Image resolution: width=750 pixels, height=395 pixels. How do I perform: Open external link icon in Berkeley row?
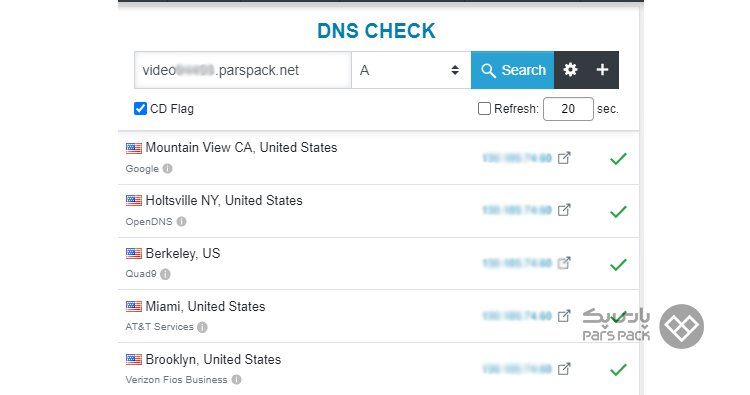tap(564, 263)
